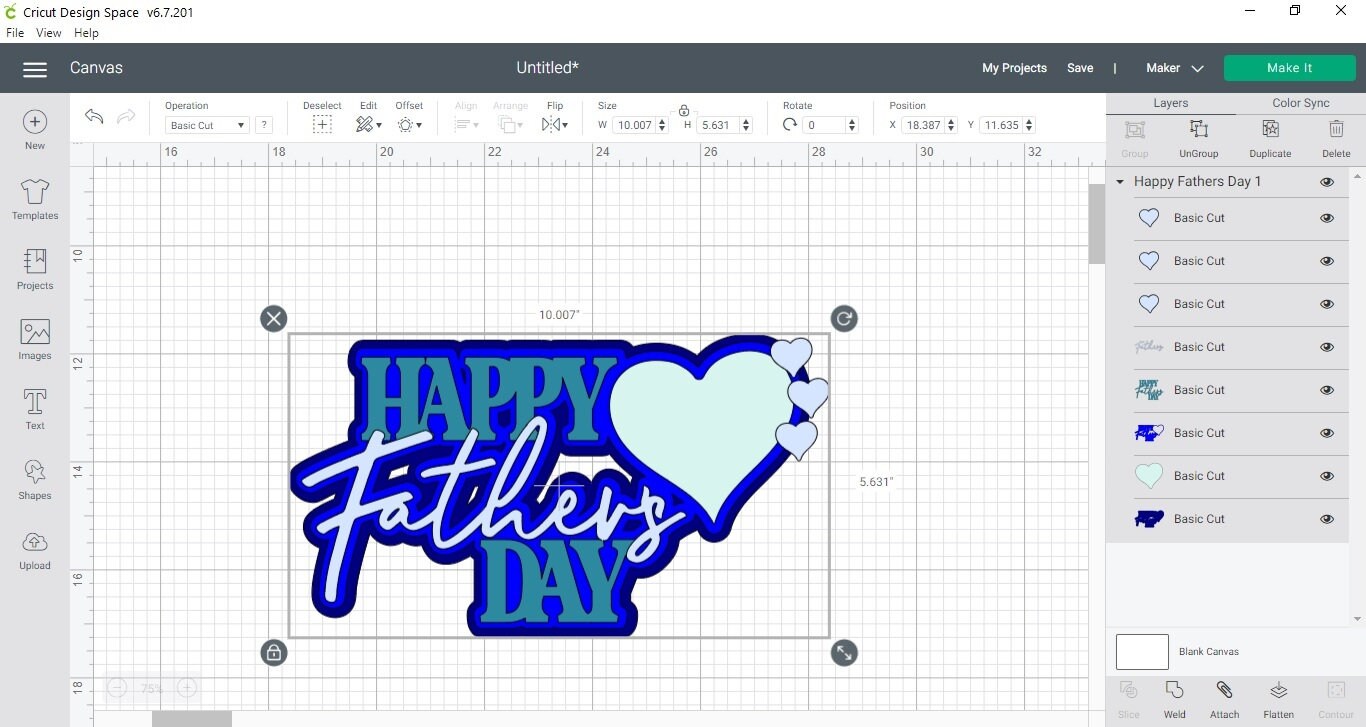
Task: Hide the large mint heart layer
Action: tap(1327, 476)
